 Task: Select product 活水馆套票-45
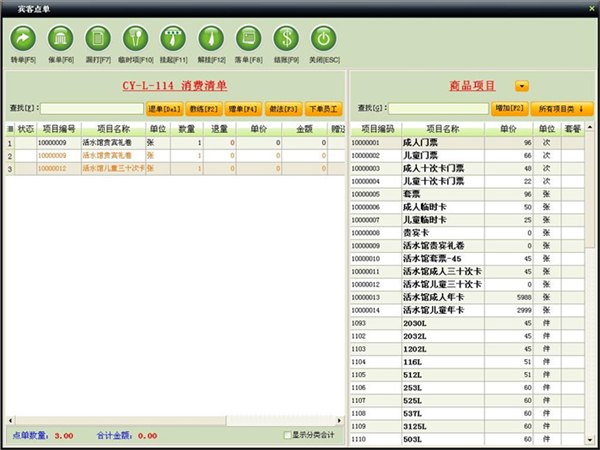click(x=467, y=259)
